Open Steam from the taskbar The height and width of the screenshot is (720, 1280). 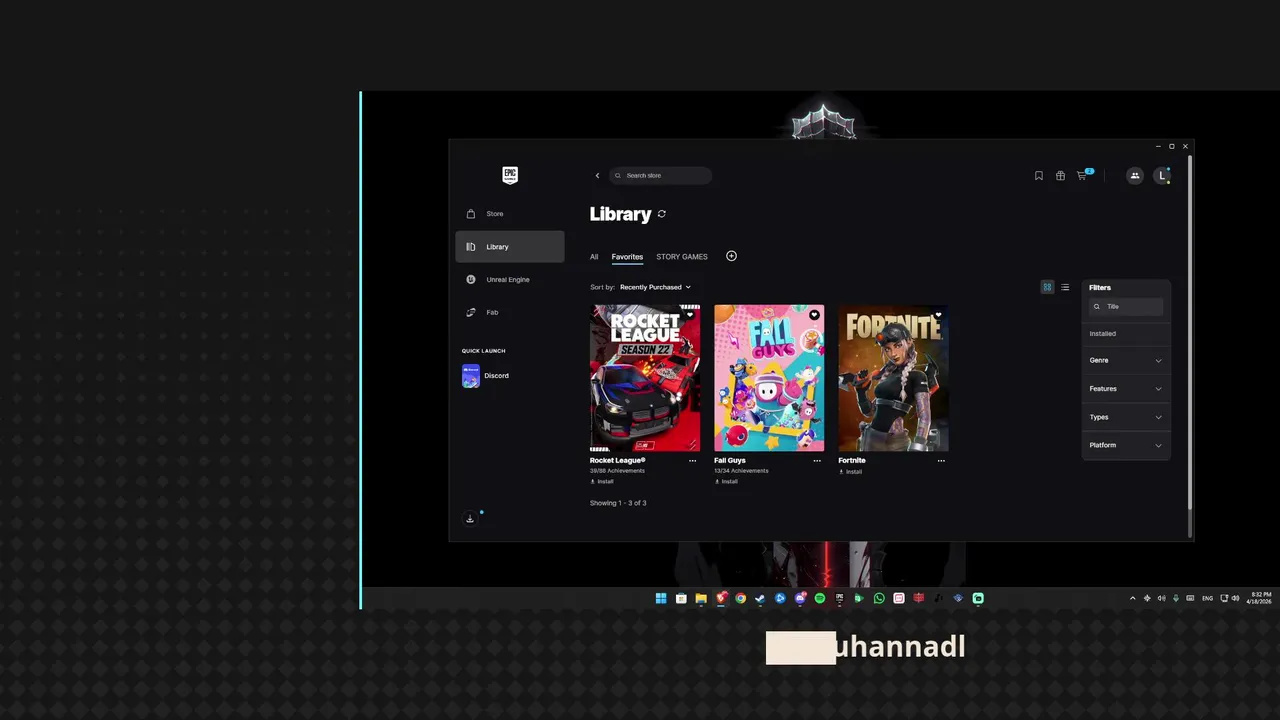click(x=760, y=598)
